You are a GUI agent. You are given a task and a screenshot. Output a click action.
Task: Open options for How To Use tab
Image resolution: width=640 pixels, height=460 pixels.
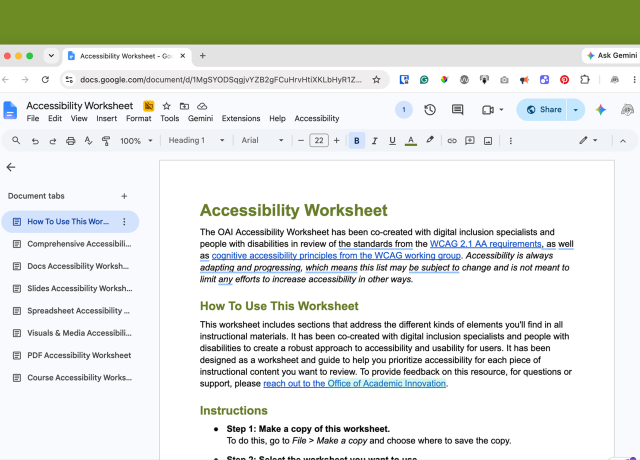point(124,222)
